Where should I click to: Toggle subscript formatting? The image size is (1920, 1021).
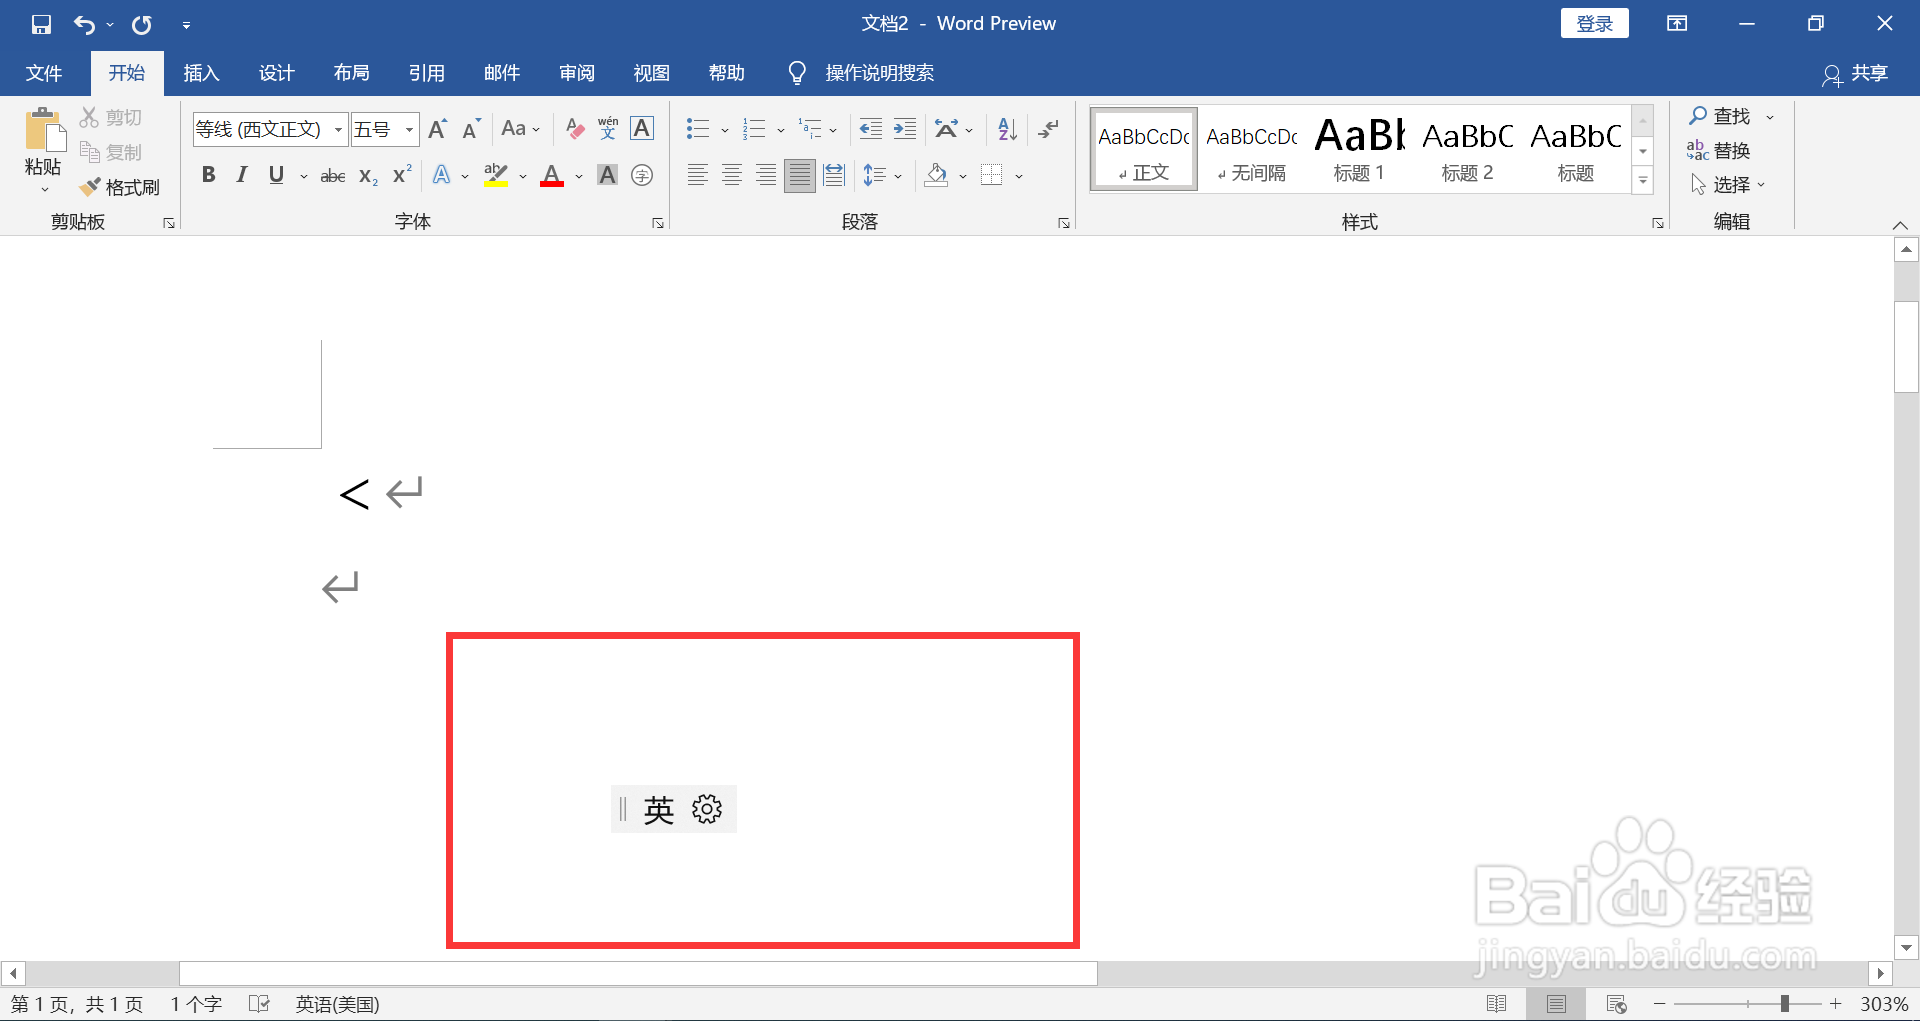click(x=368, y=176)
